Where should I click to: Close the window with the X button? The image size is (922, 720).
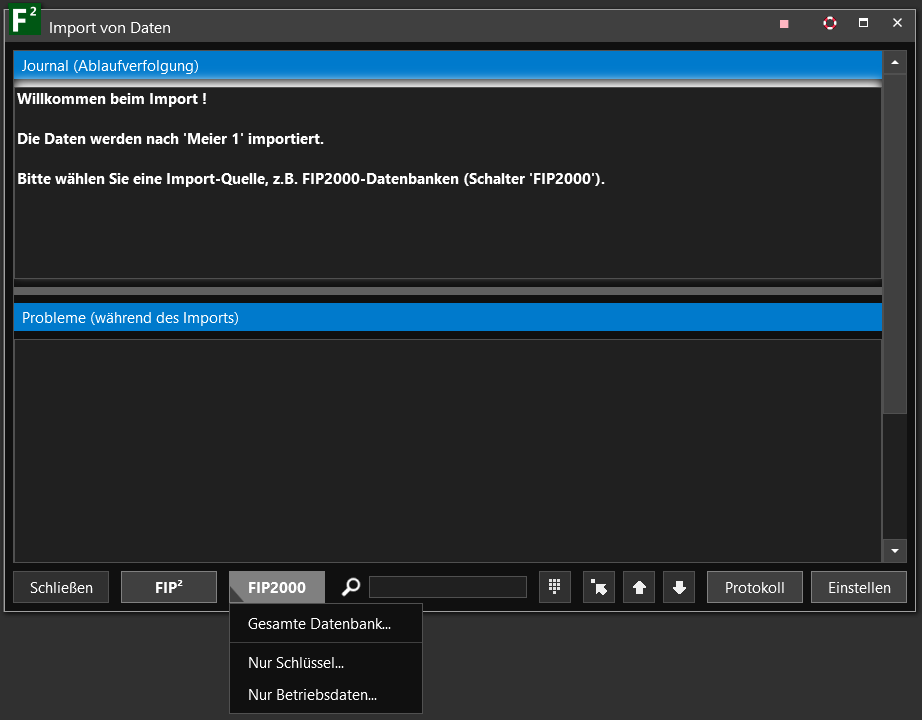click(x=897, y=23)
